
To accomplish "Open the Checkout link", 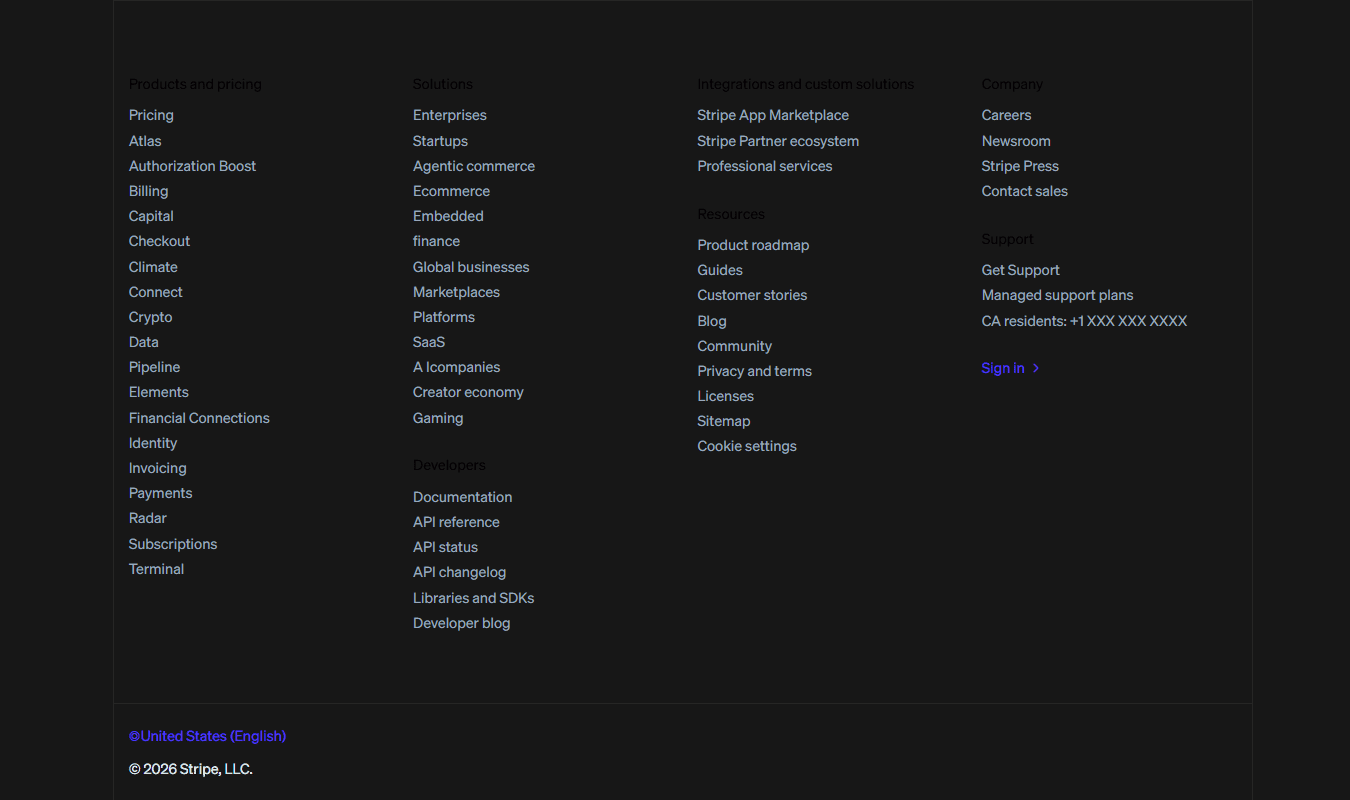I will pos(159,241).
